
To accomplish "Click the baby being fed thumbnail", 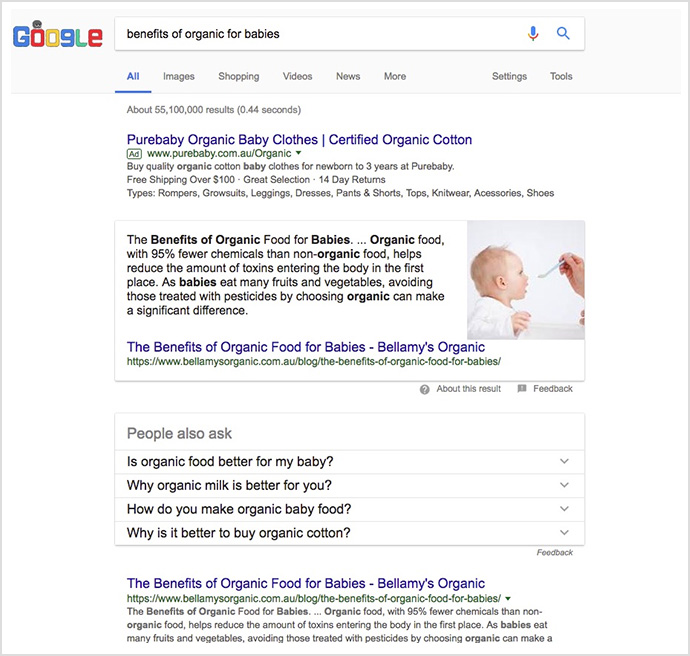I will coord(526,280).
